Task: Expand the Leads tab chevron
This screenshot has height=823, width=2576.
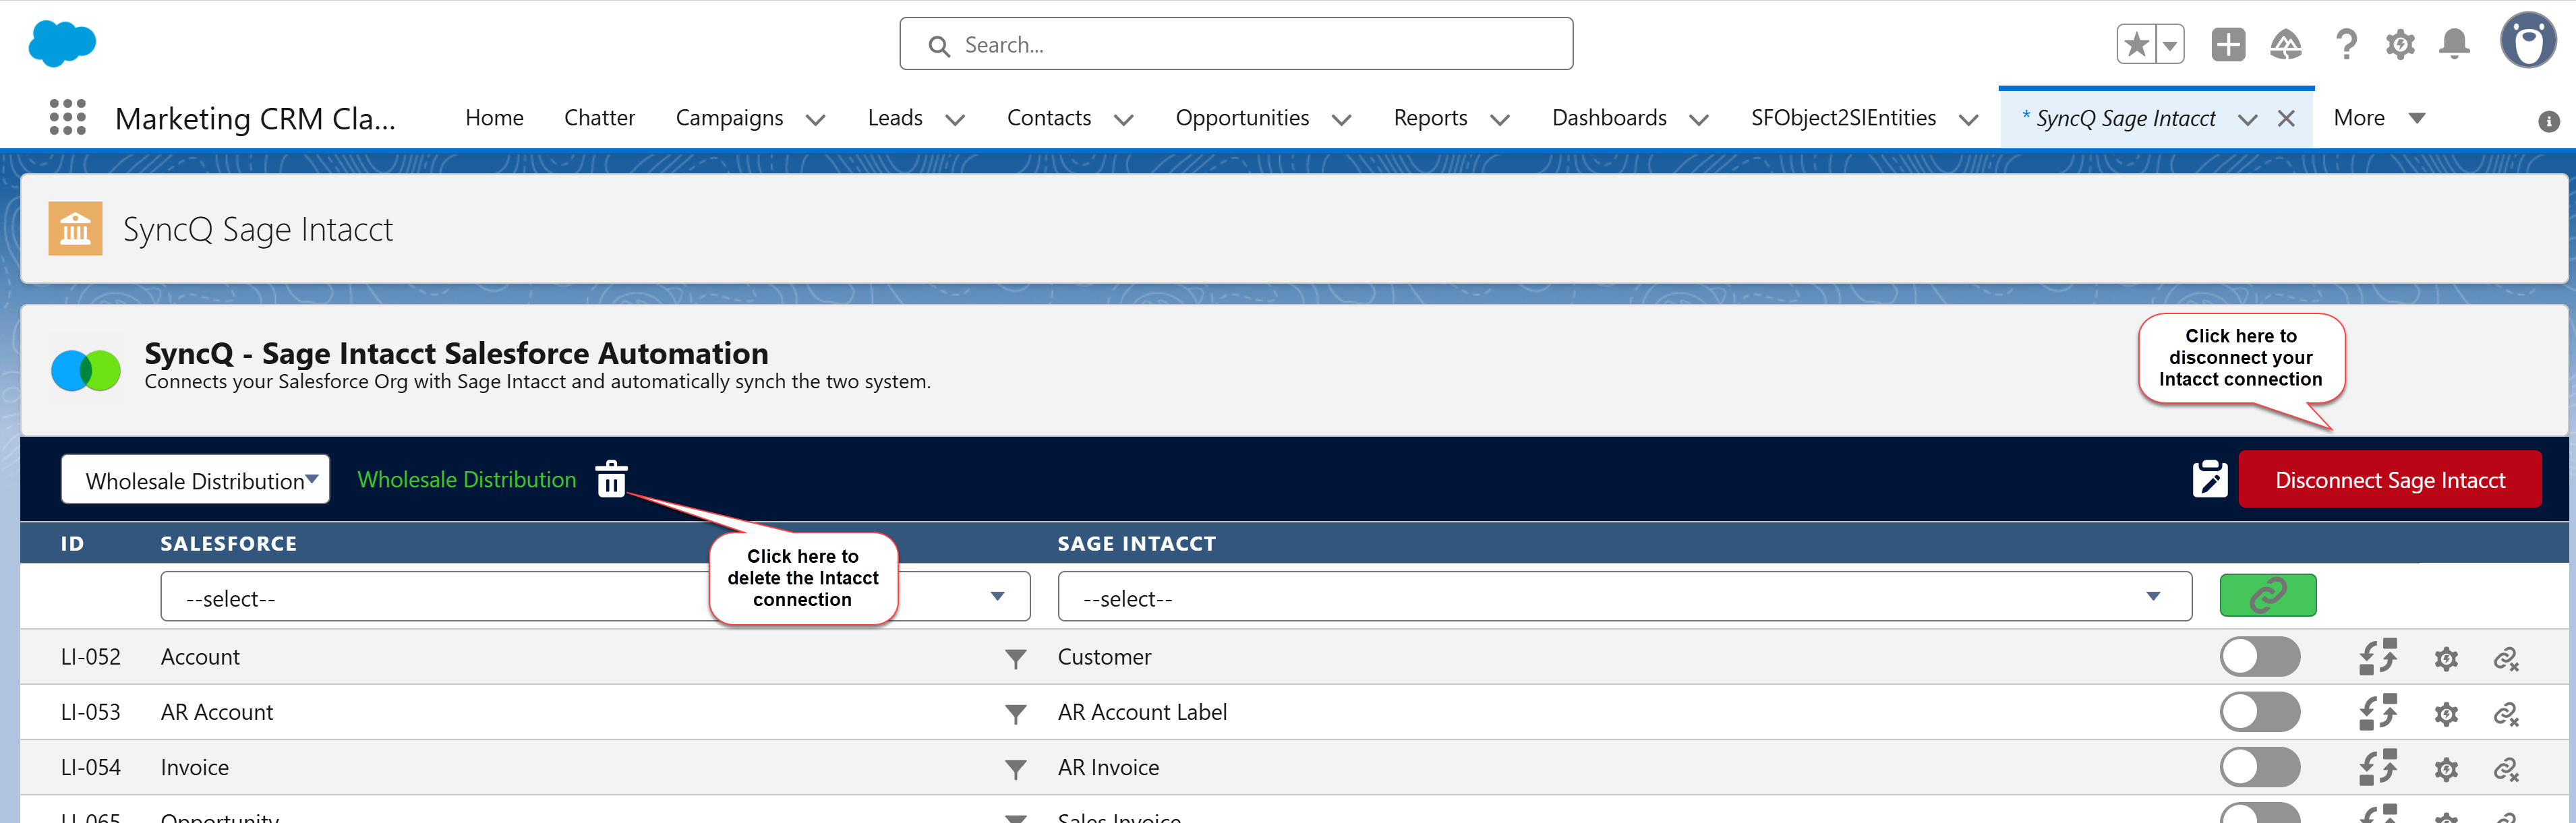Action: pos(954,120)
